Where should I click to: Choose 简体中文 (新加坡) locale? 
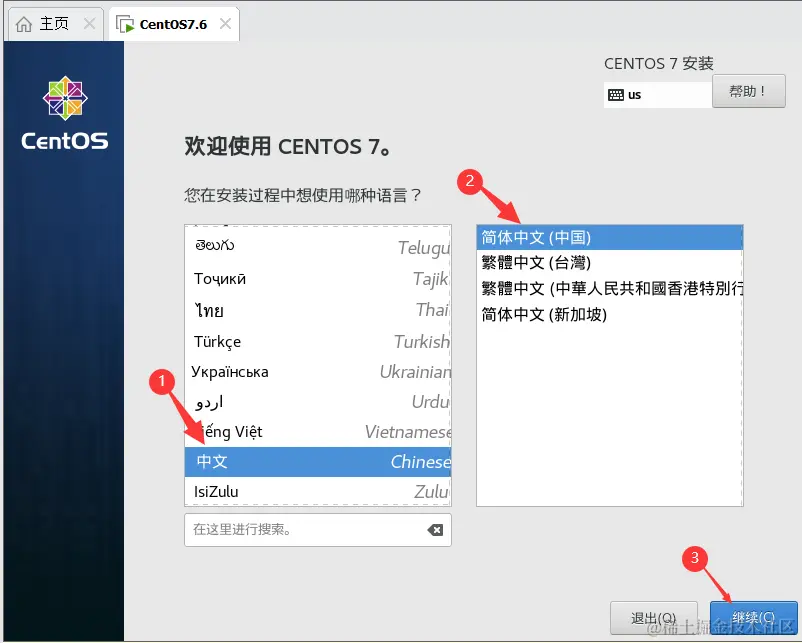[610, 314]
